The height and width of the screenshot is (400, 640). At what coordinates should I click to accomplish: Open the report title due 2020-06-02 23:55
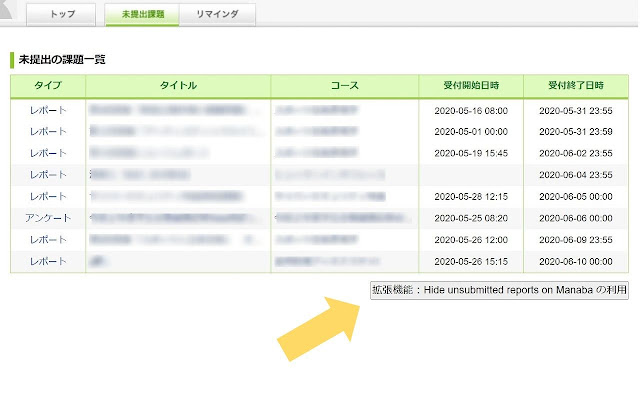click(149, 153)
